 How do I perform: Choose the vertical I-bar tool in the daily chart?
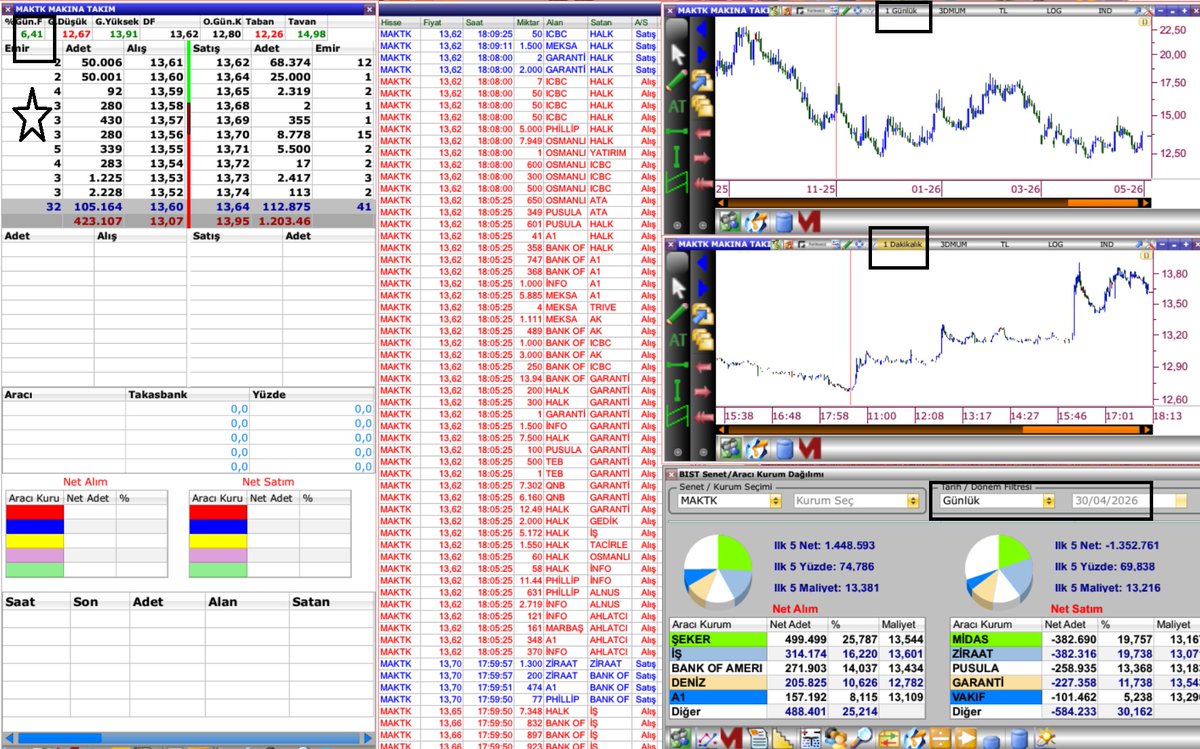[x=676, y=156]
